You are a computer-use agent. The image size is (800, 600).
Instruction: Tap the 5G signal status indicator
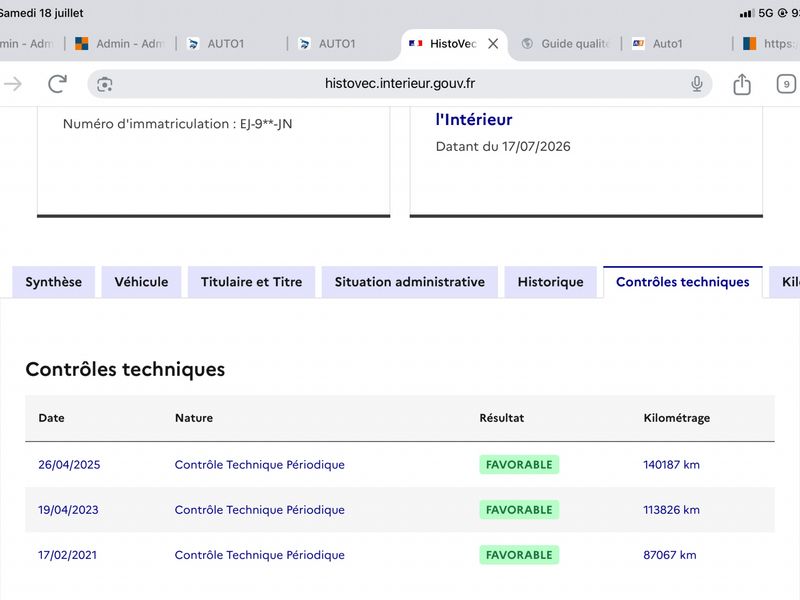(765, 13)
